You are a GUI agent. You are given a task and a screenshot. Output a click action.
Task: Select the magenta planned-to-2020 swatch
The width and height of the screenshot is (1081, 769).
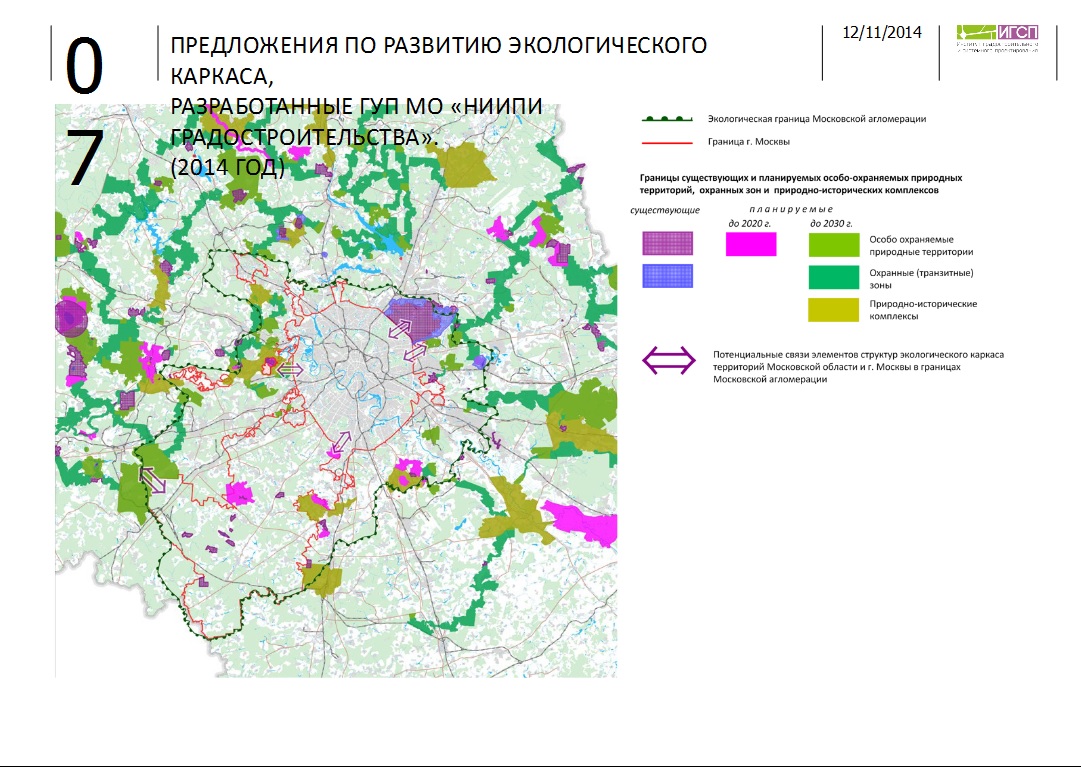pyautogui.click(x=751, y=243)
